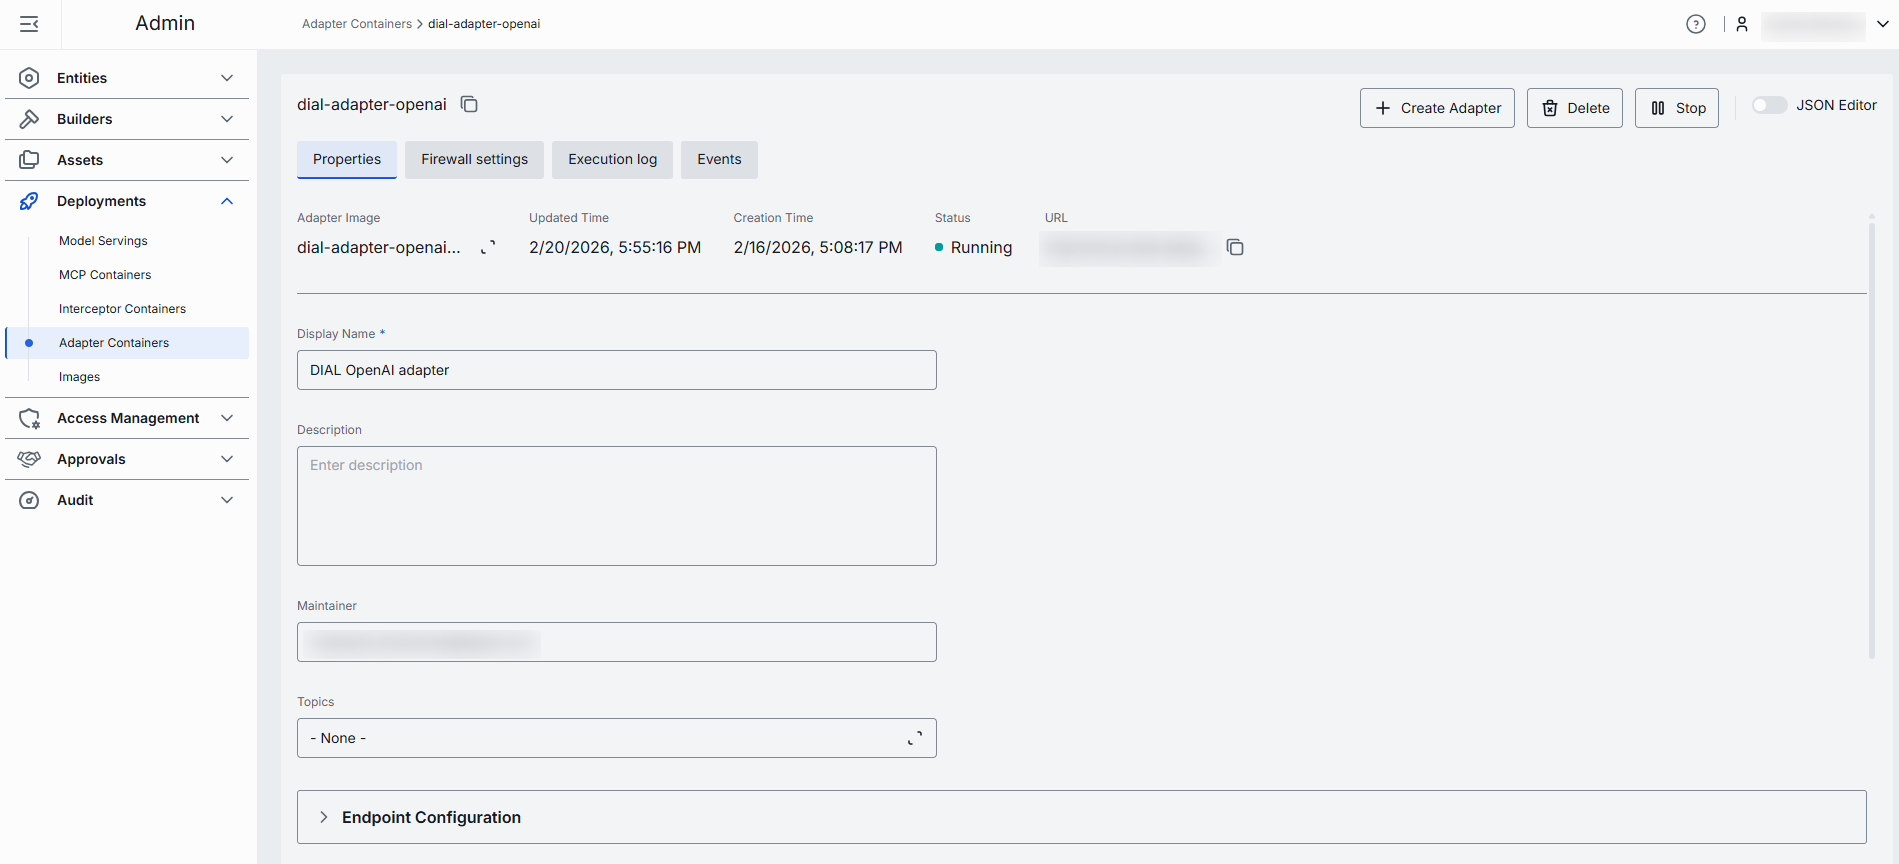1899x864 pixels.
Task: Open the Execution log tab
Action: pyautogui.click(x=612, y=159)
